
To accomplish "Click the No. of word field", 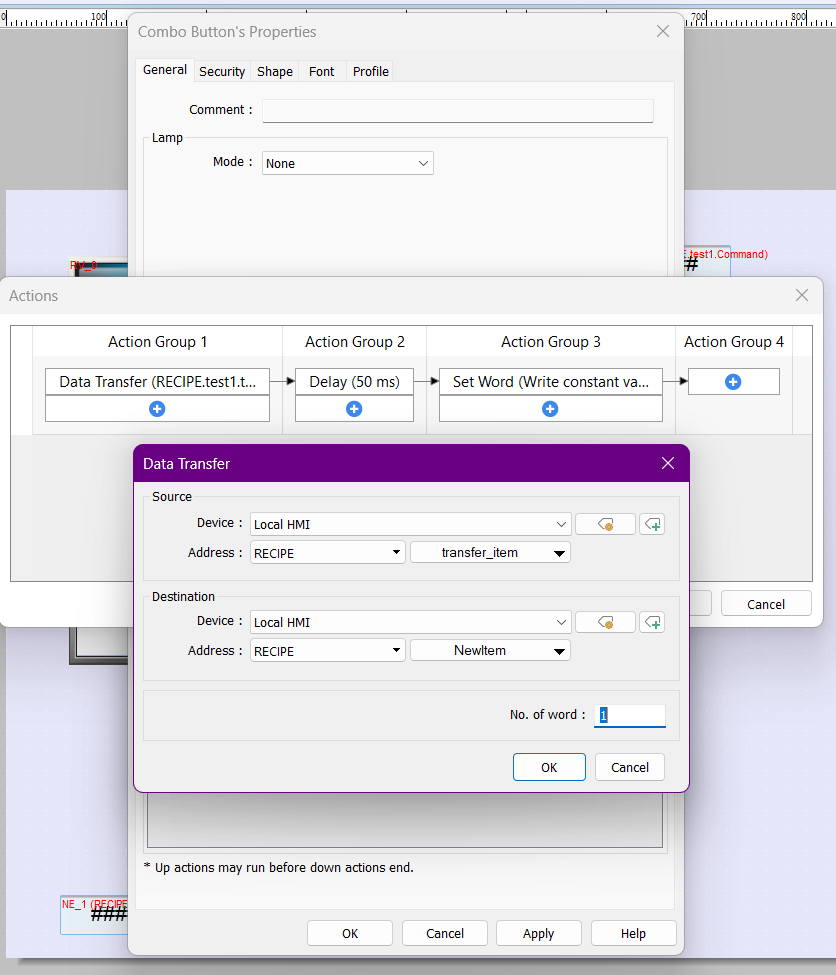I will [630, 715].
